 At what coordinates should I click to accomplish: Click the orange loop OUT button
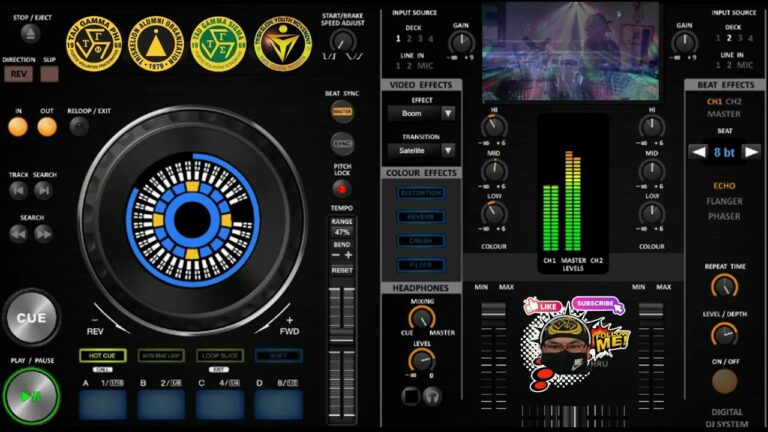47,127
